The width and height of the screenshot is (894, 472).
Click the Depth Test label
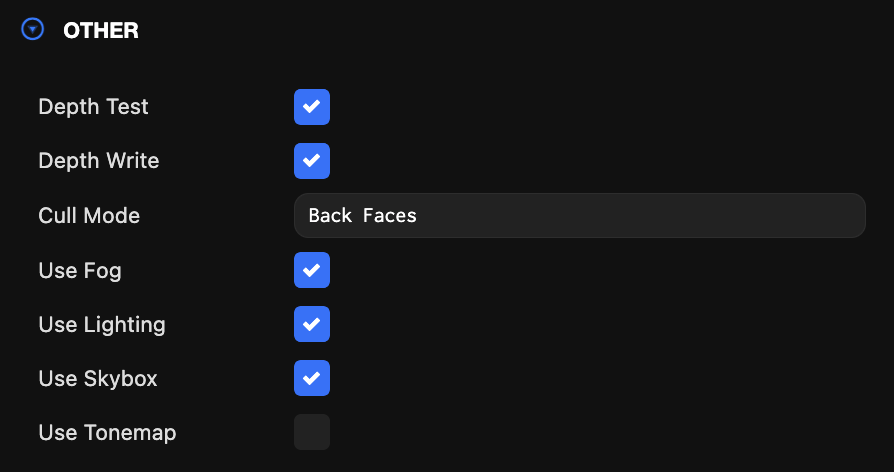tap(94, 107)
